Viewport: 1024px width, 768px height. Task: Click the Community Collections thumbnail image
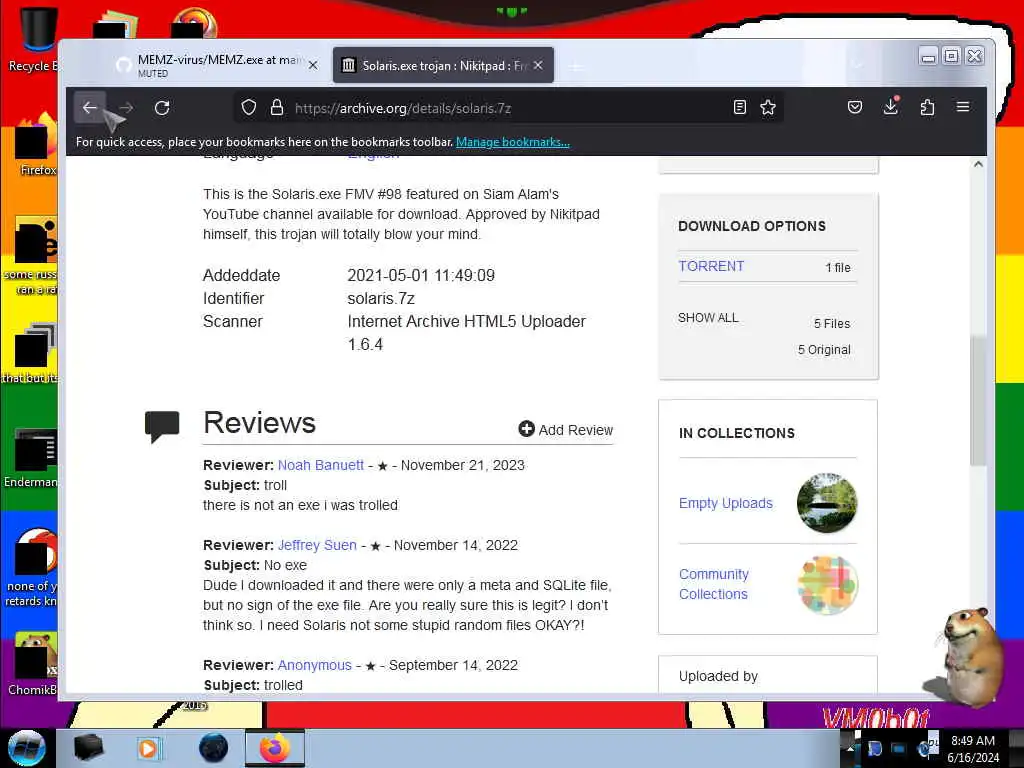(x=827, y=584)
